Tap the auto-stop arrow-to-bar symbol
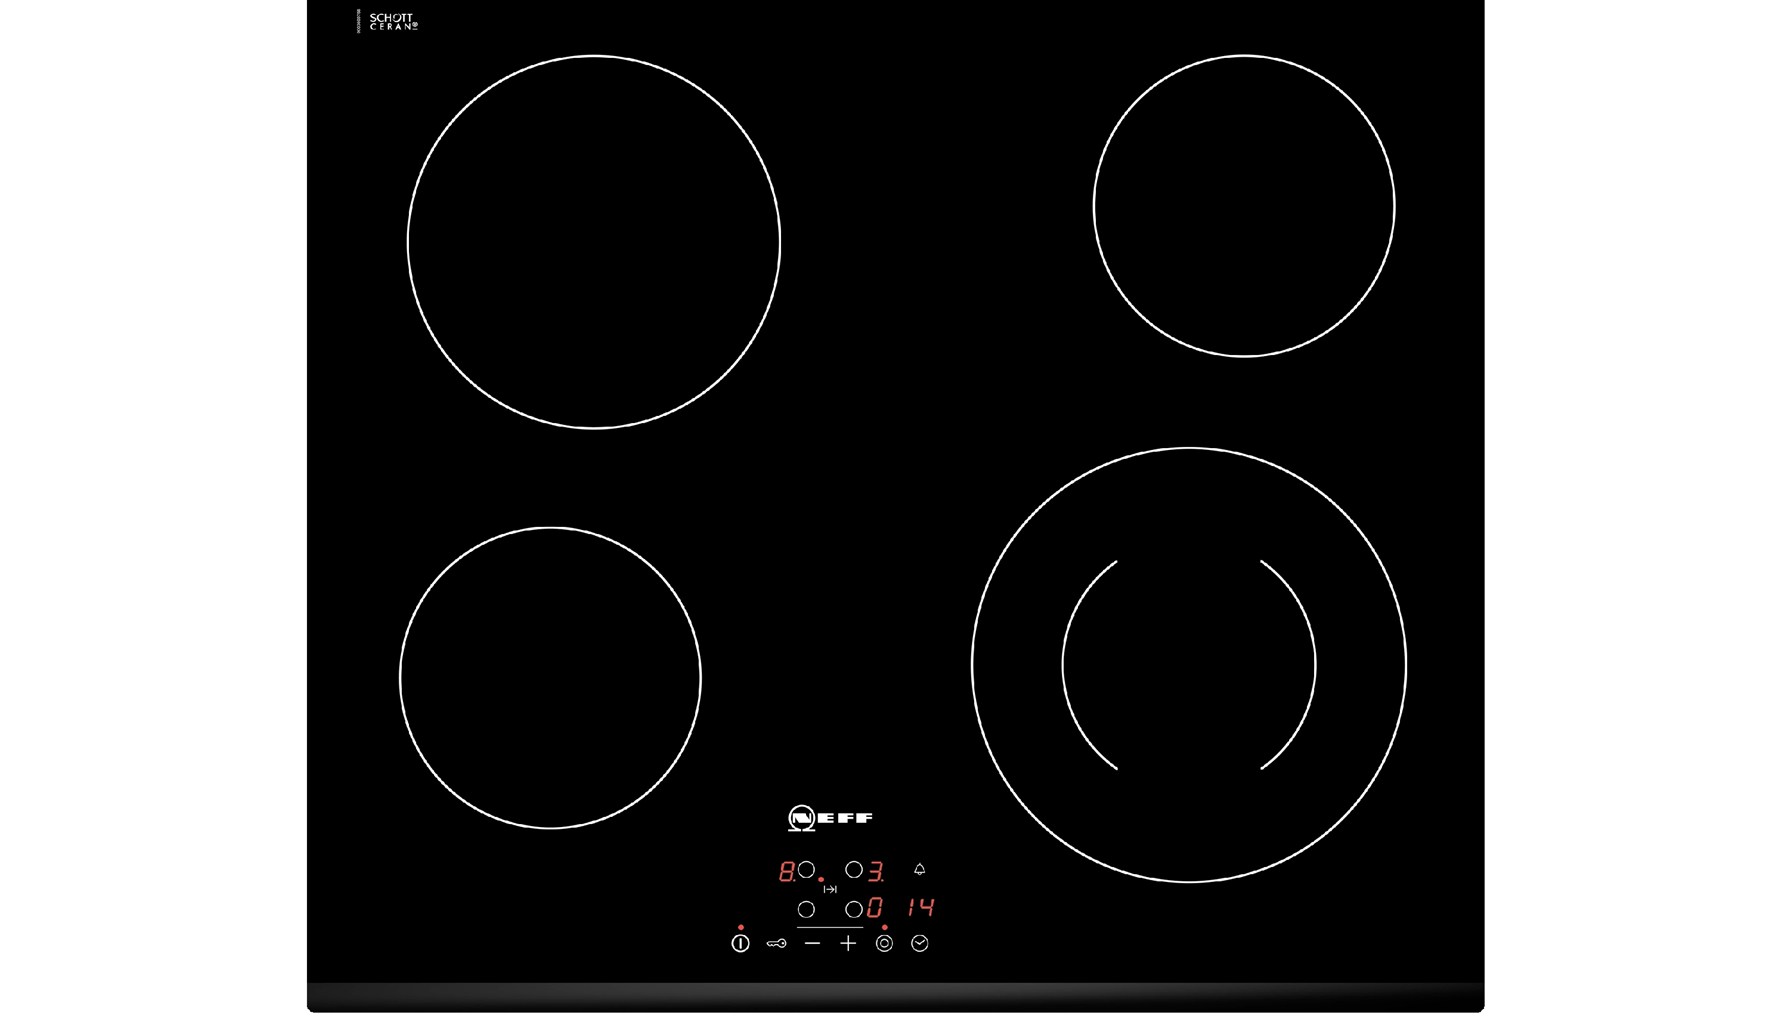 point(830,889)
